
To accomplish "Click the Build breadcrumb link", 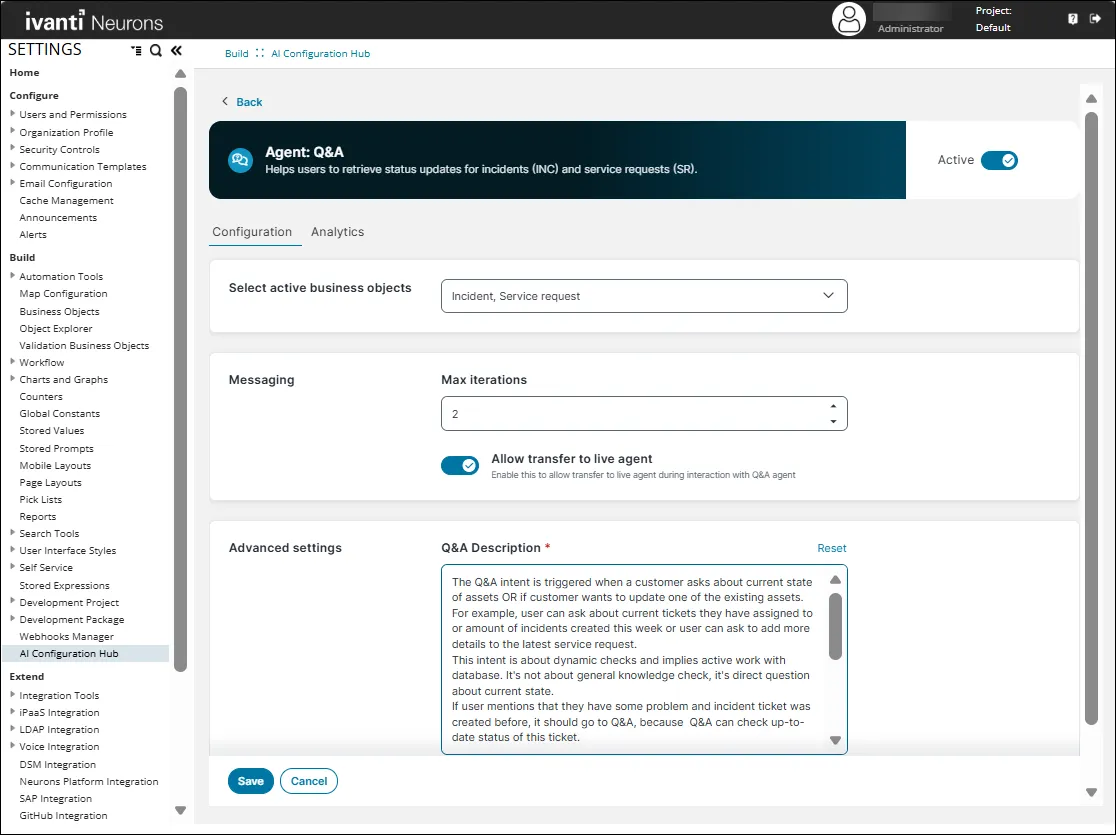I will click(x=236, y=53).
